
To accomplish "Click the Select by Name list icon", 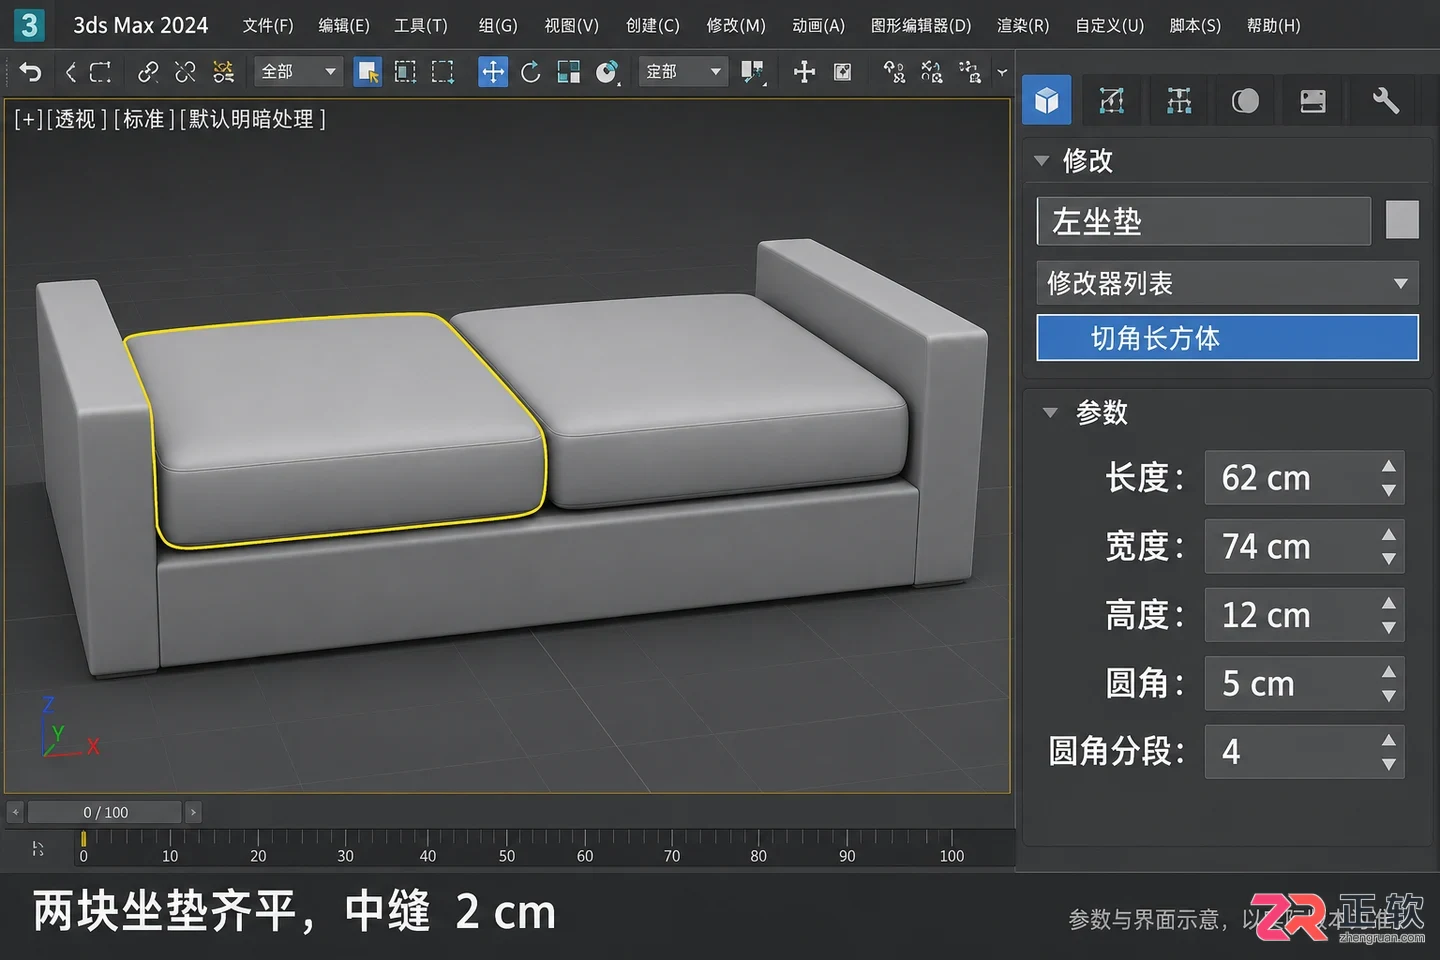I will click(x=405, y=72).
